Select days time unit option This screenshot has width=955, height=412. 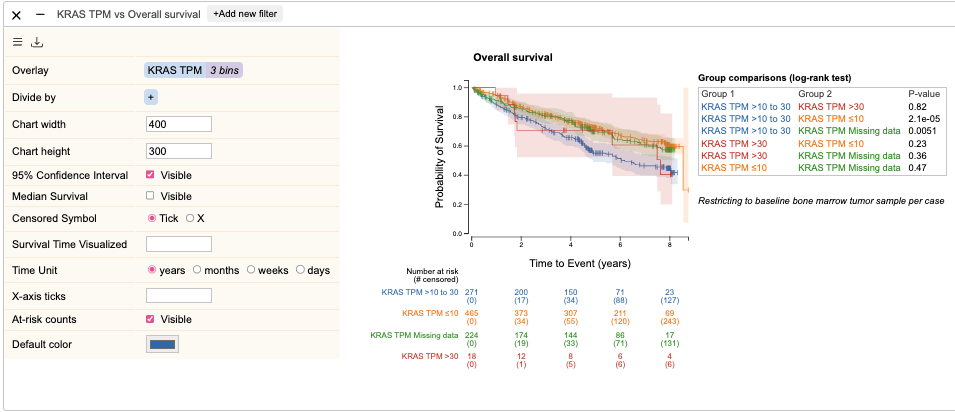(x=300, y=270)
